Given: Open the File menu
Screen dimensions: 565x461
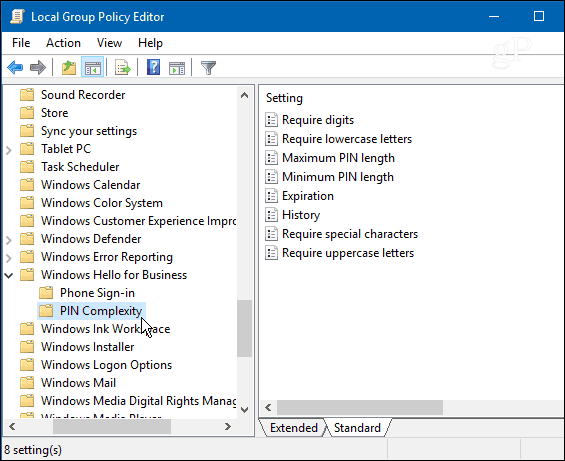Looking at the screenshot, I should (21, 43).
